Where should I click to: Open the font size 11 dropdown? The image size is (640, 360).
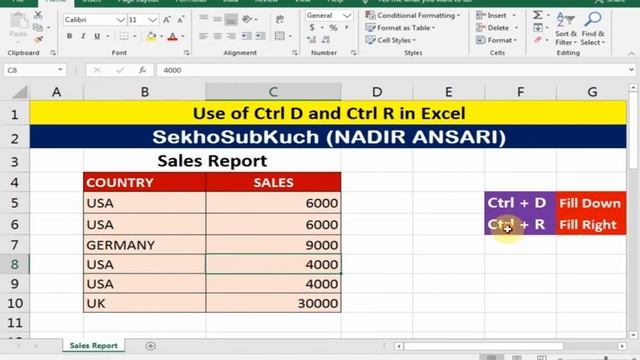pos(153,20)
